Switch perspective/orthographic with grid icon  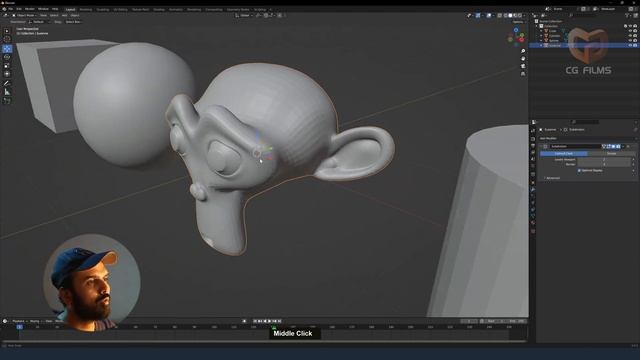[x=523, y=73]
